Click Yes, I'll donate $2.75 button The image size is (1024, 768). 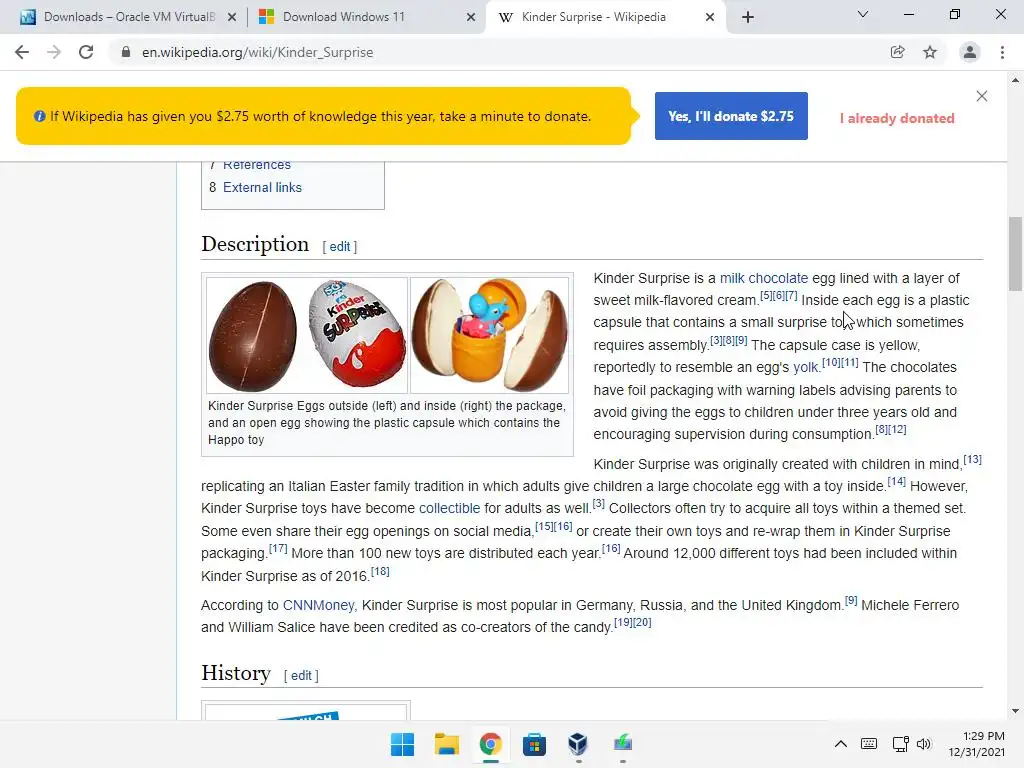731,116
